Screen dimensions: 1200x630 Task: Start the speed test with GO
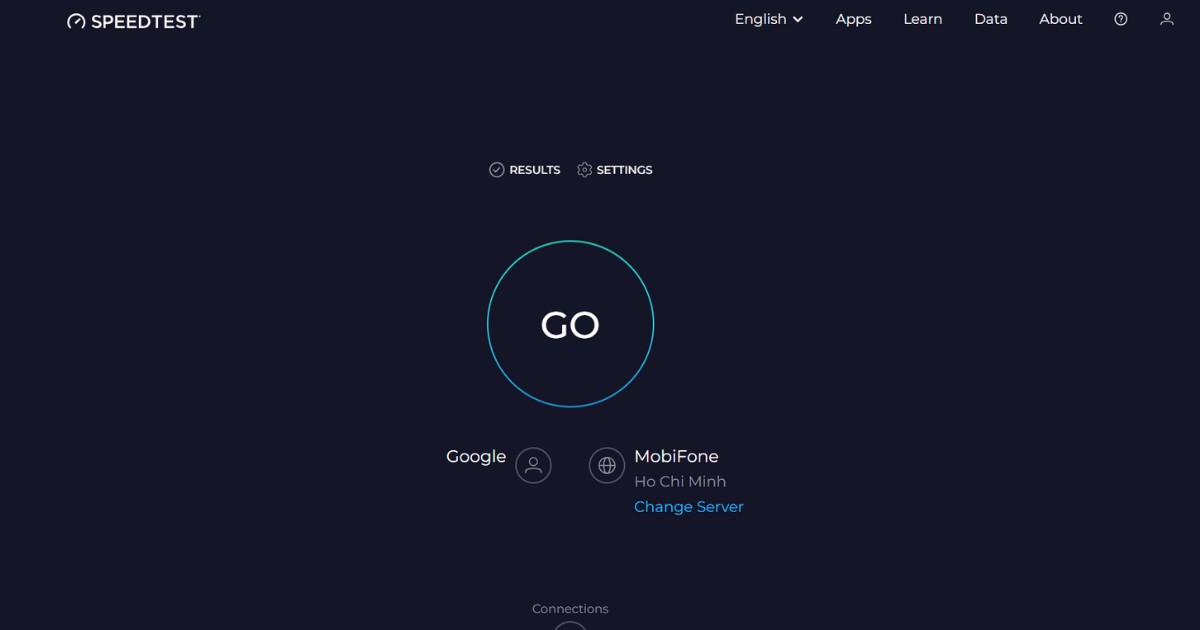570,324
